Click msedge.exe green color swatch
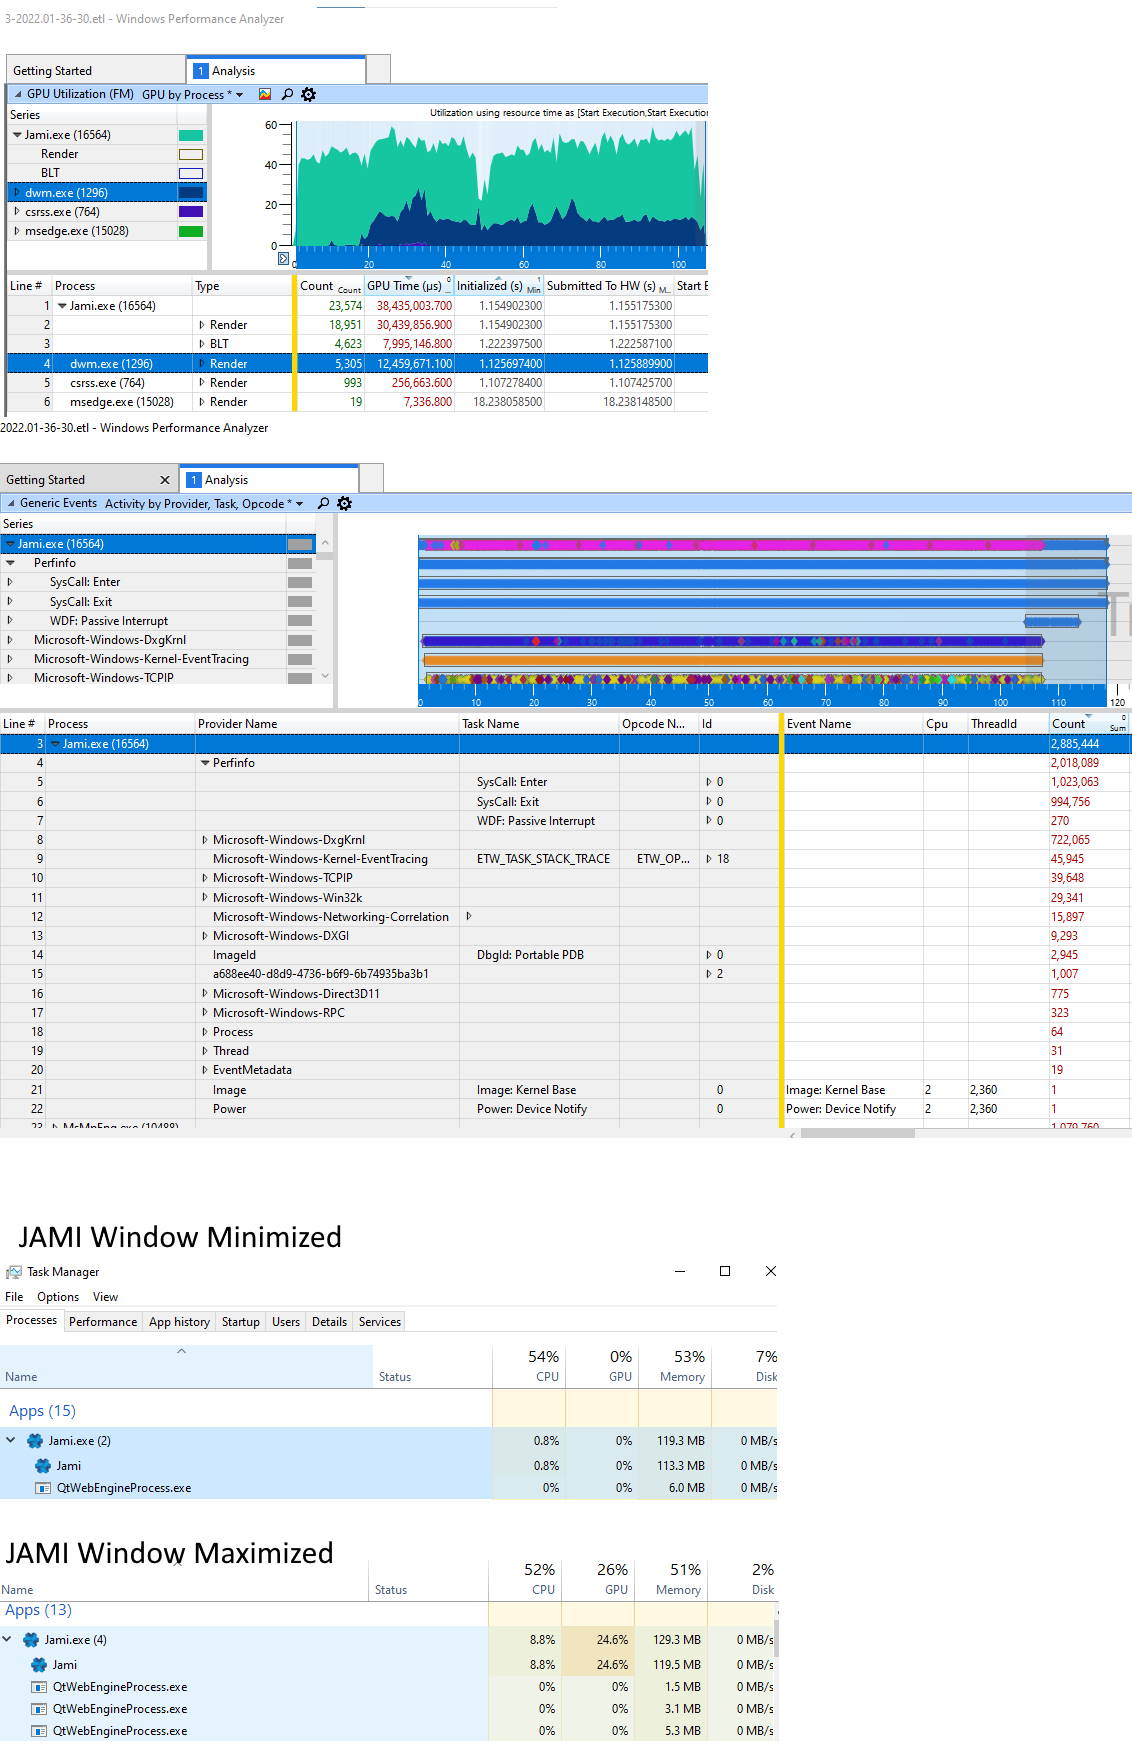This screenshot has width=1132, height=1758. click(x=191, y=231)
